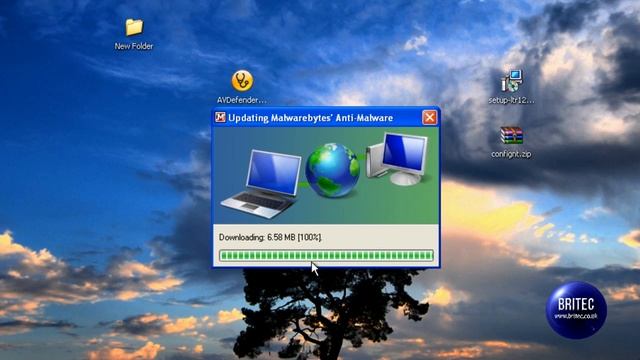Click the 'AVDefender…' icon label text
The width and height of the screenshot is (640, 360).
(x=242, y=100)
